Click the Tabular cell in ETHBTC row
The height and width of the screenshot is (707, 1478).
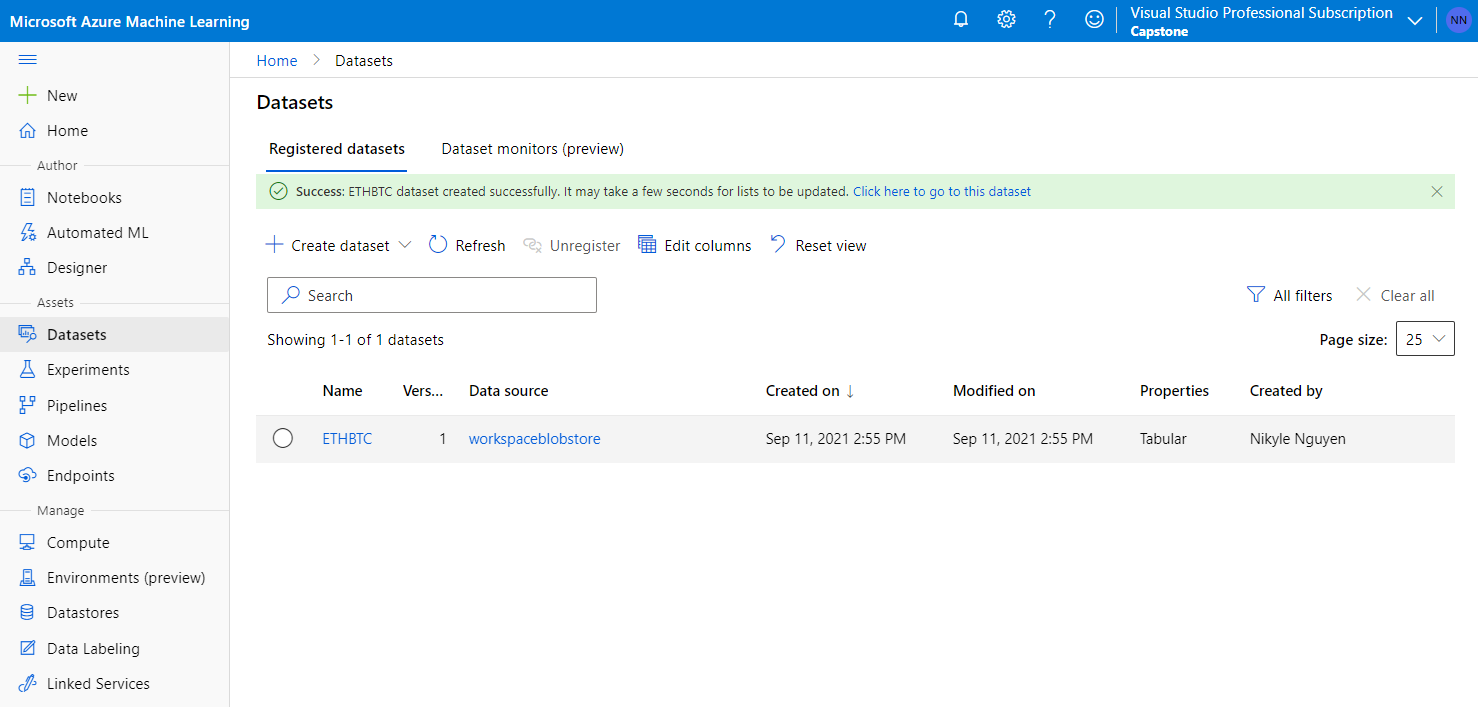pyautogui.click(x=1163, y=439)
